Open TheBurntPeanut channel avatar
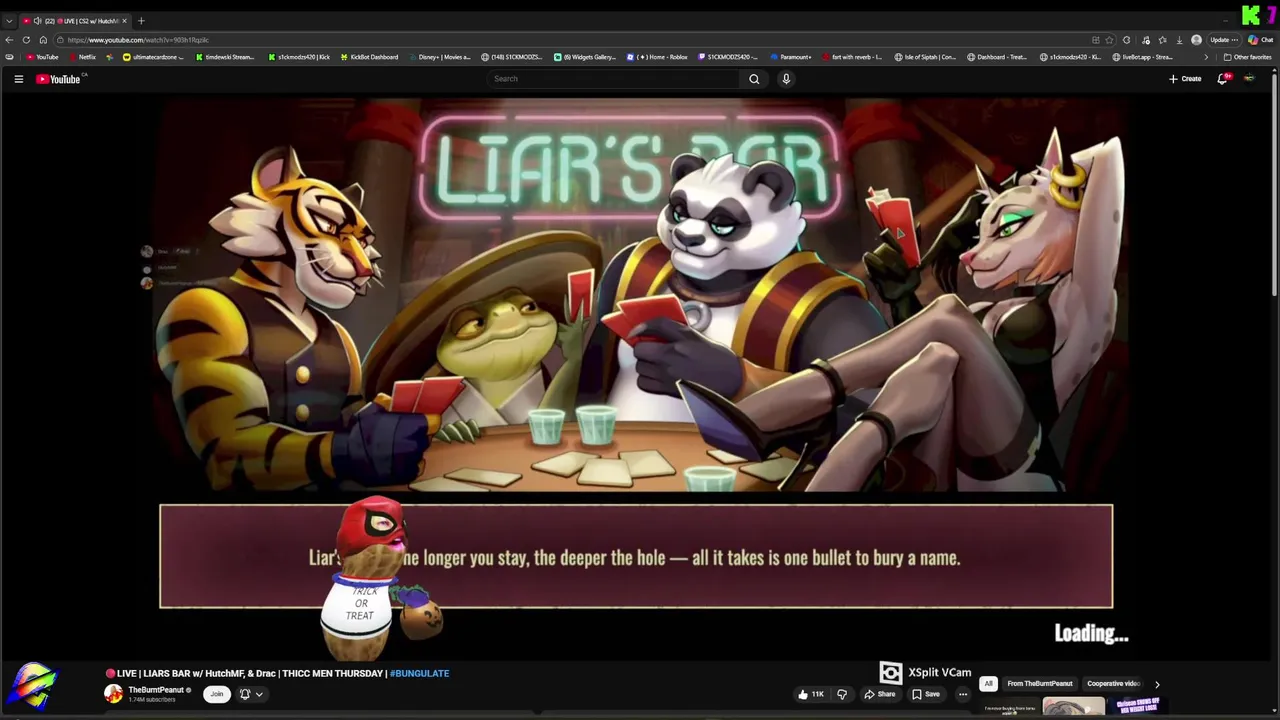Screen dimensions: 1280x720 114,694
